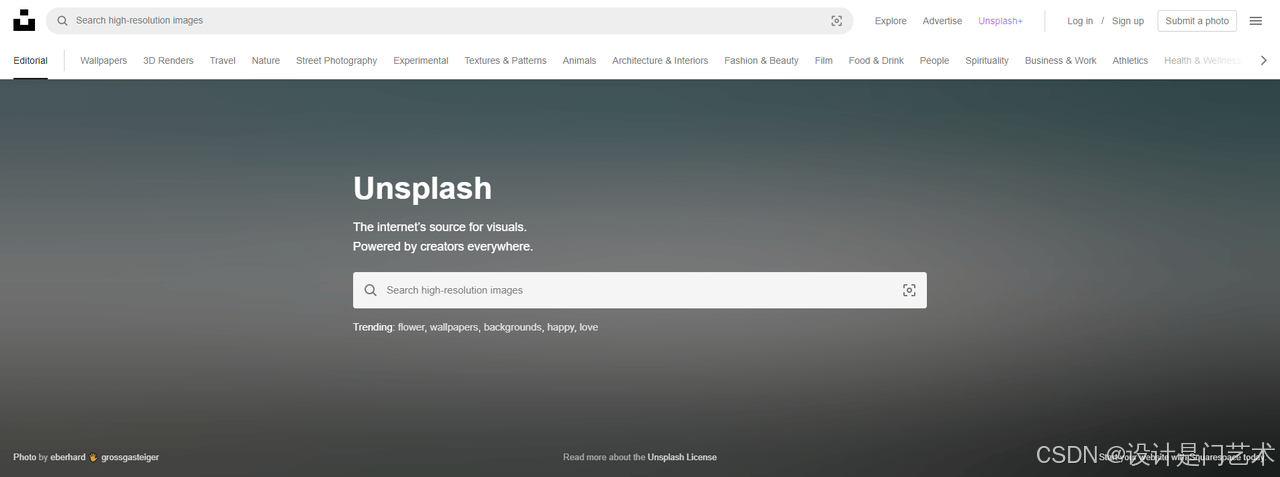The image size is (1280, 477).
Task: Open the Experimental category
Action: coord(421,60)
